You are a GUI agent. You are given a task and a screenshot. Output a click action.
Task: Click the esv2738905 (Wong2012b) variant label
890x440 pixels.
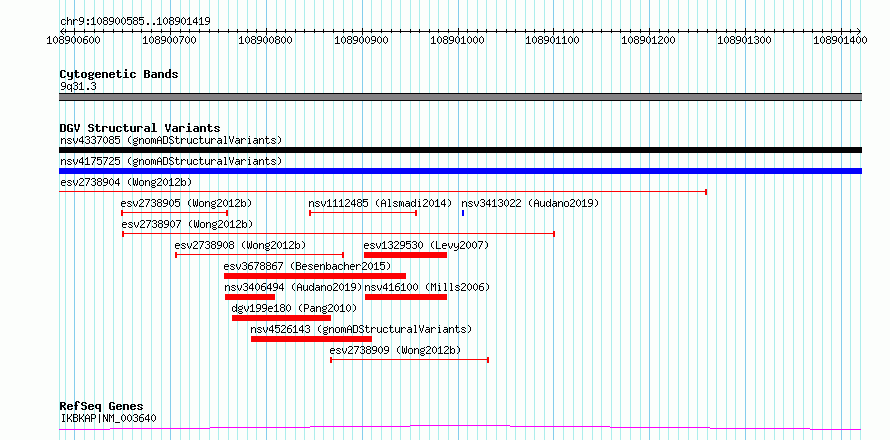pyautogui.click(x=186, y=203)
